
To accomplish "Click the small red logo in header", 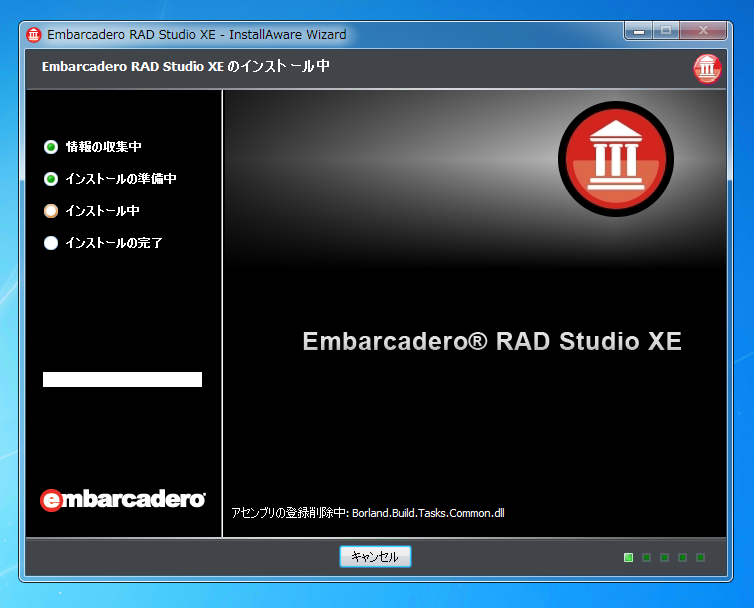I will (707, 69).
